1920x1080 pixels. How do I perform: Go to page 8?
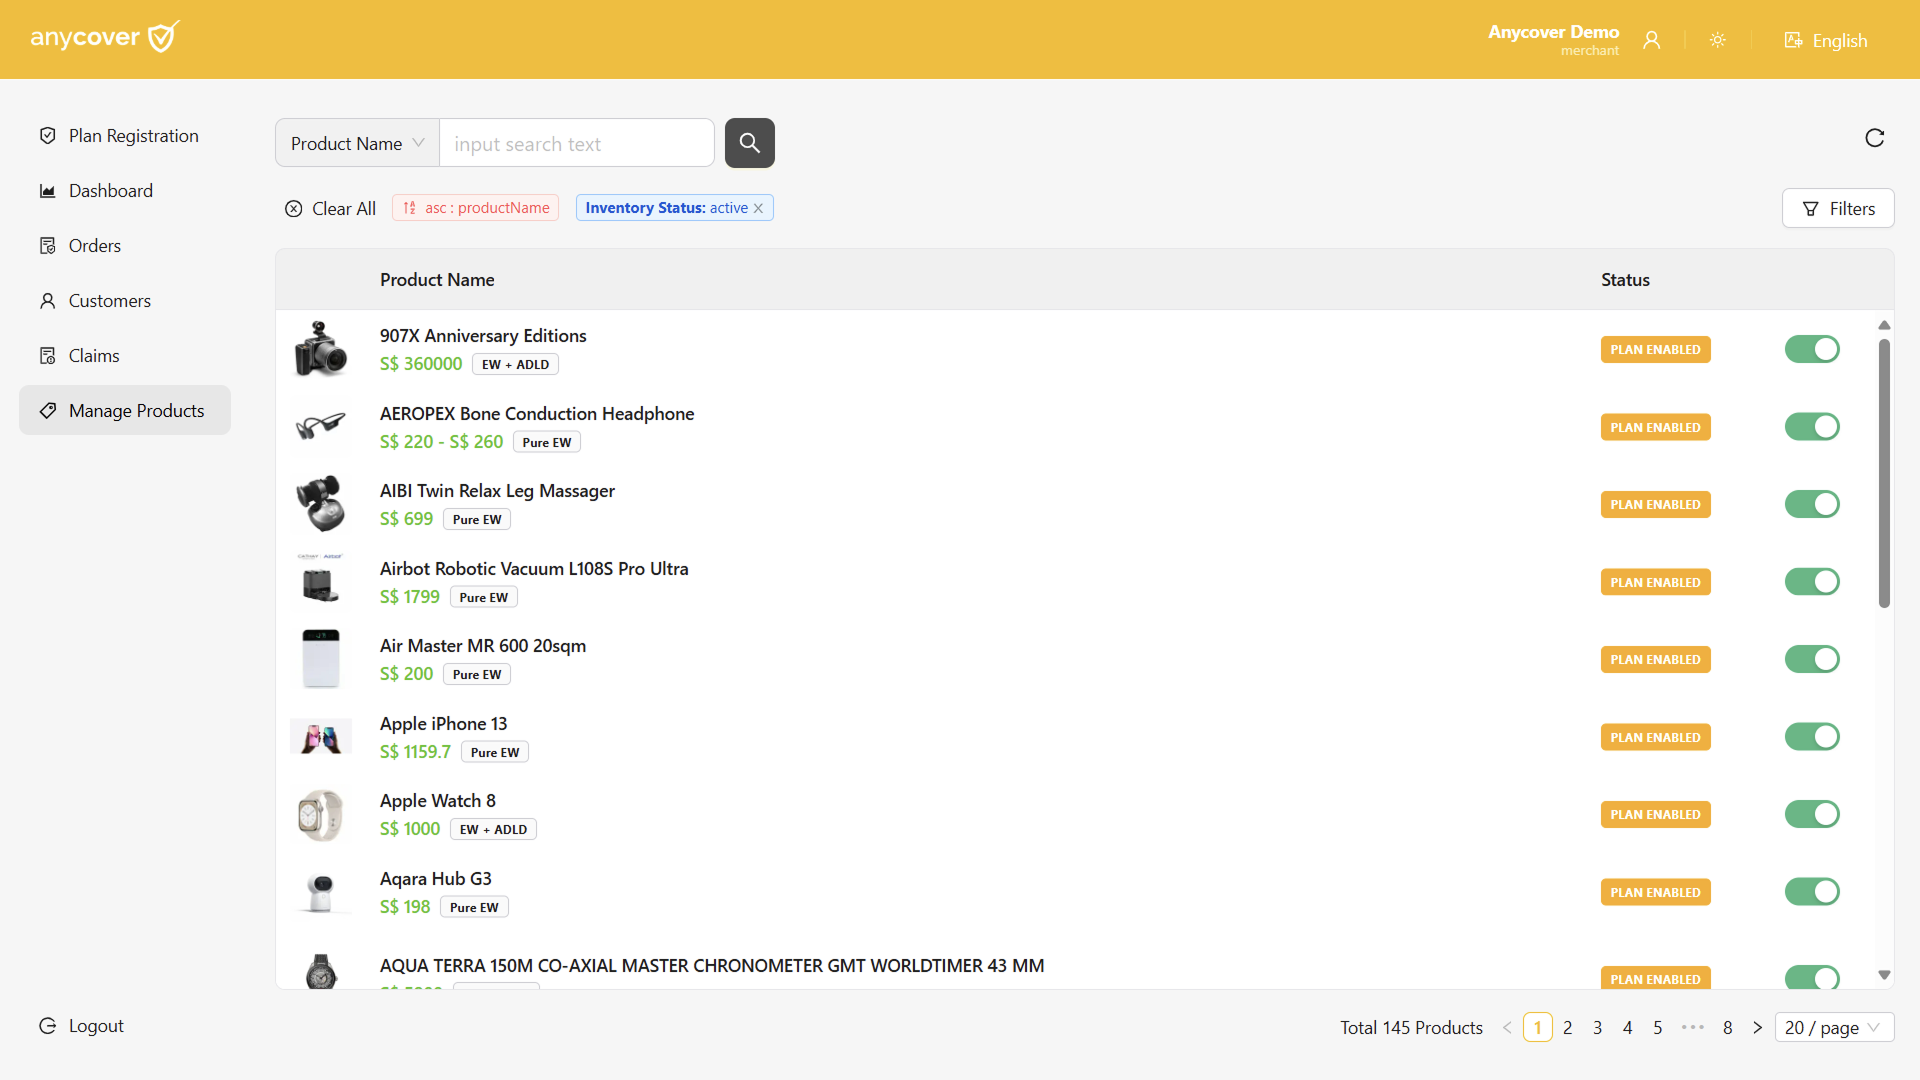[1727, 1027]
